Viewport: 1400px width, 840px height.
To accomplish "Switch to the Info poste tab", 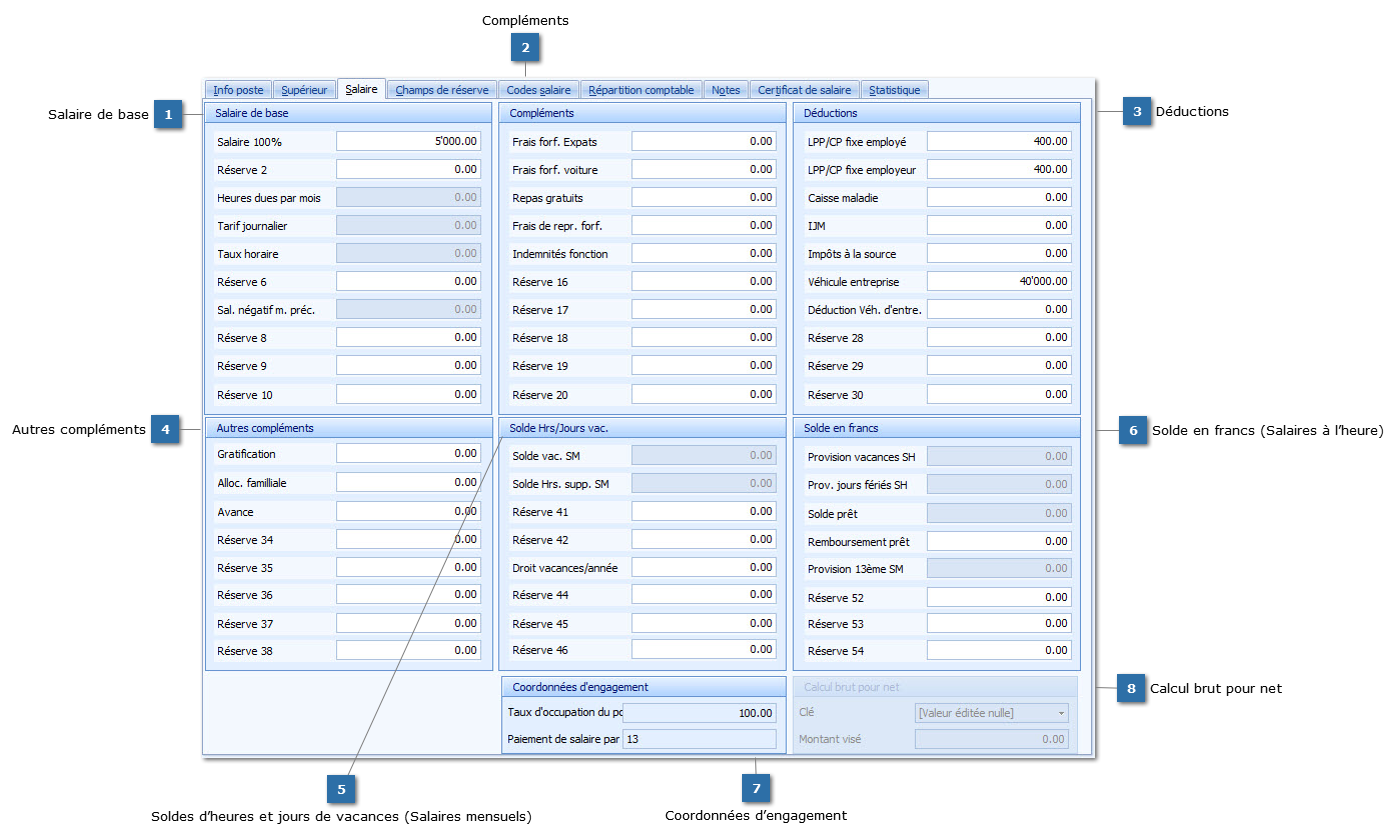I will [238, 90].
